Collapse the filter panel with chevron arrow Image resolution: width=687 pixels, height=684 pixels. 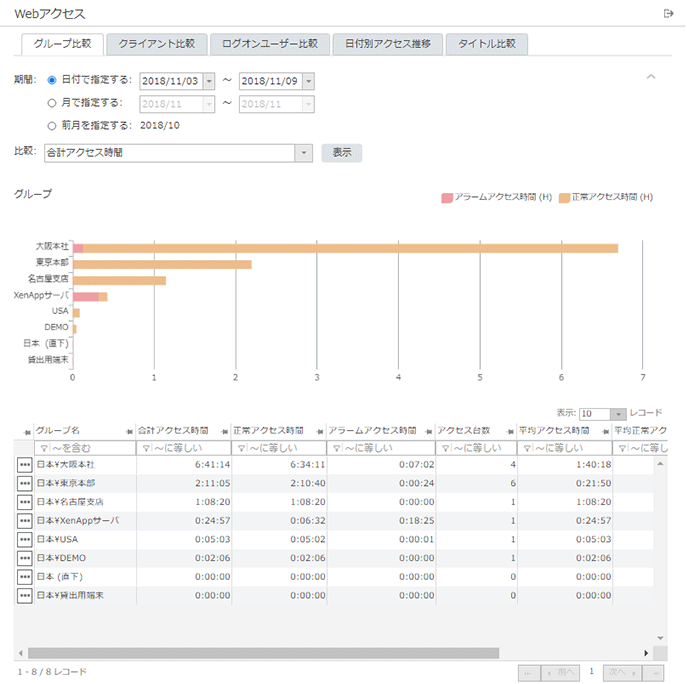[651, 77]
